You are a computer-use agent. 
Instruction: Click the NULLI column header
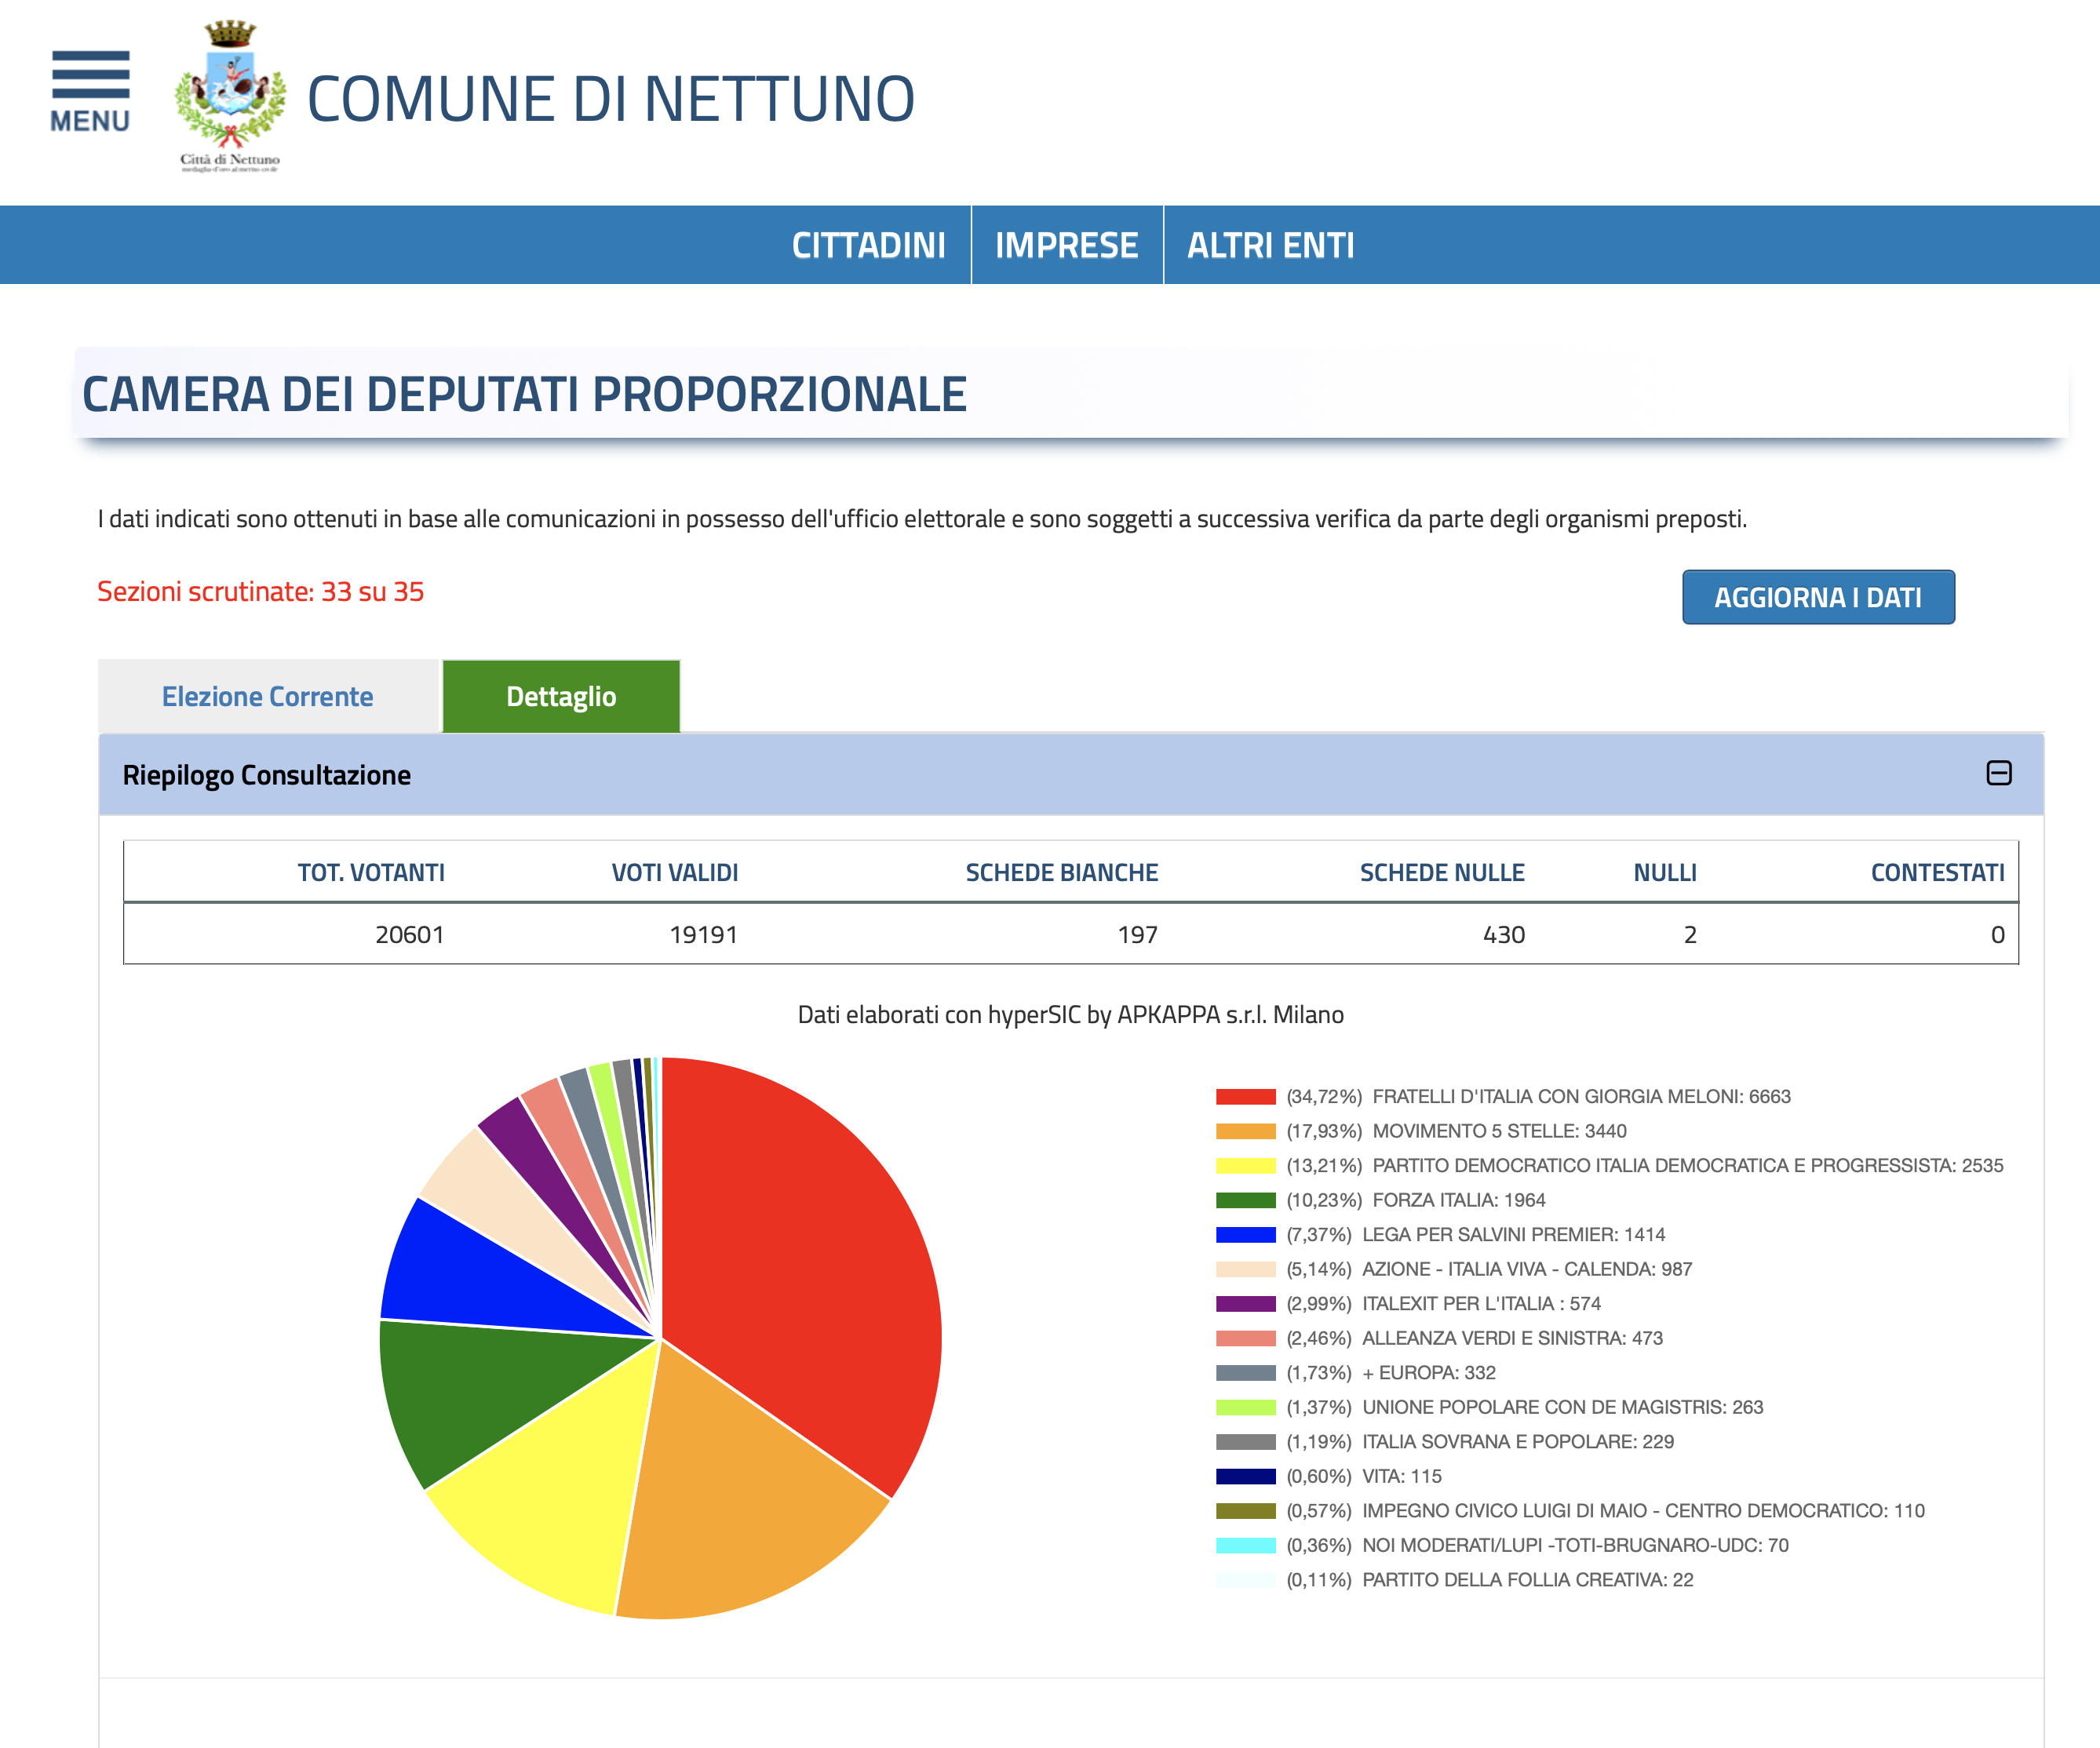tap(1665, 872)
